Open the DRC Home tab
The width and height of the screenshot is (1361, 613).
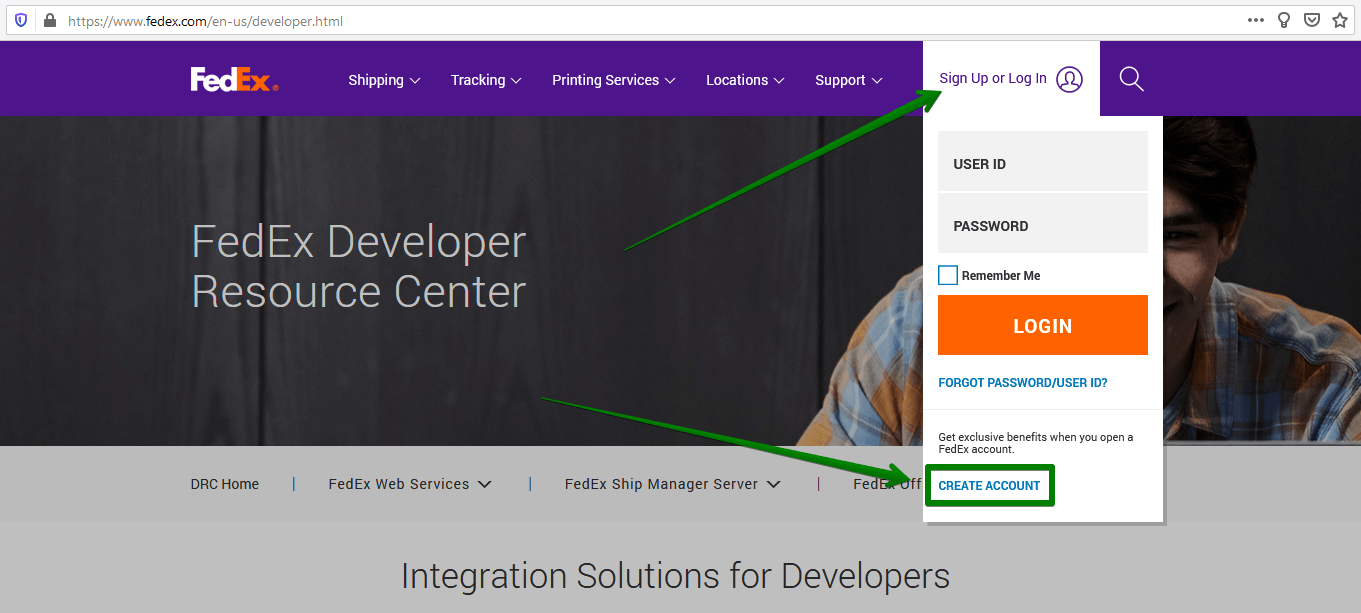[225, 484]
